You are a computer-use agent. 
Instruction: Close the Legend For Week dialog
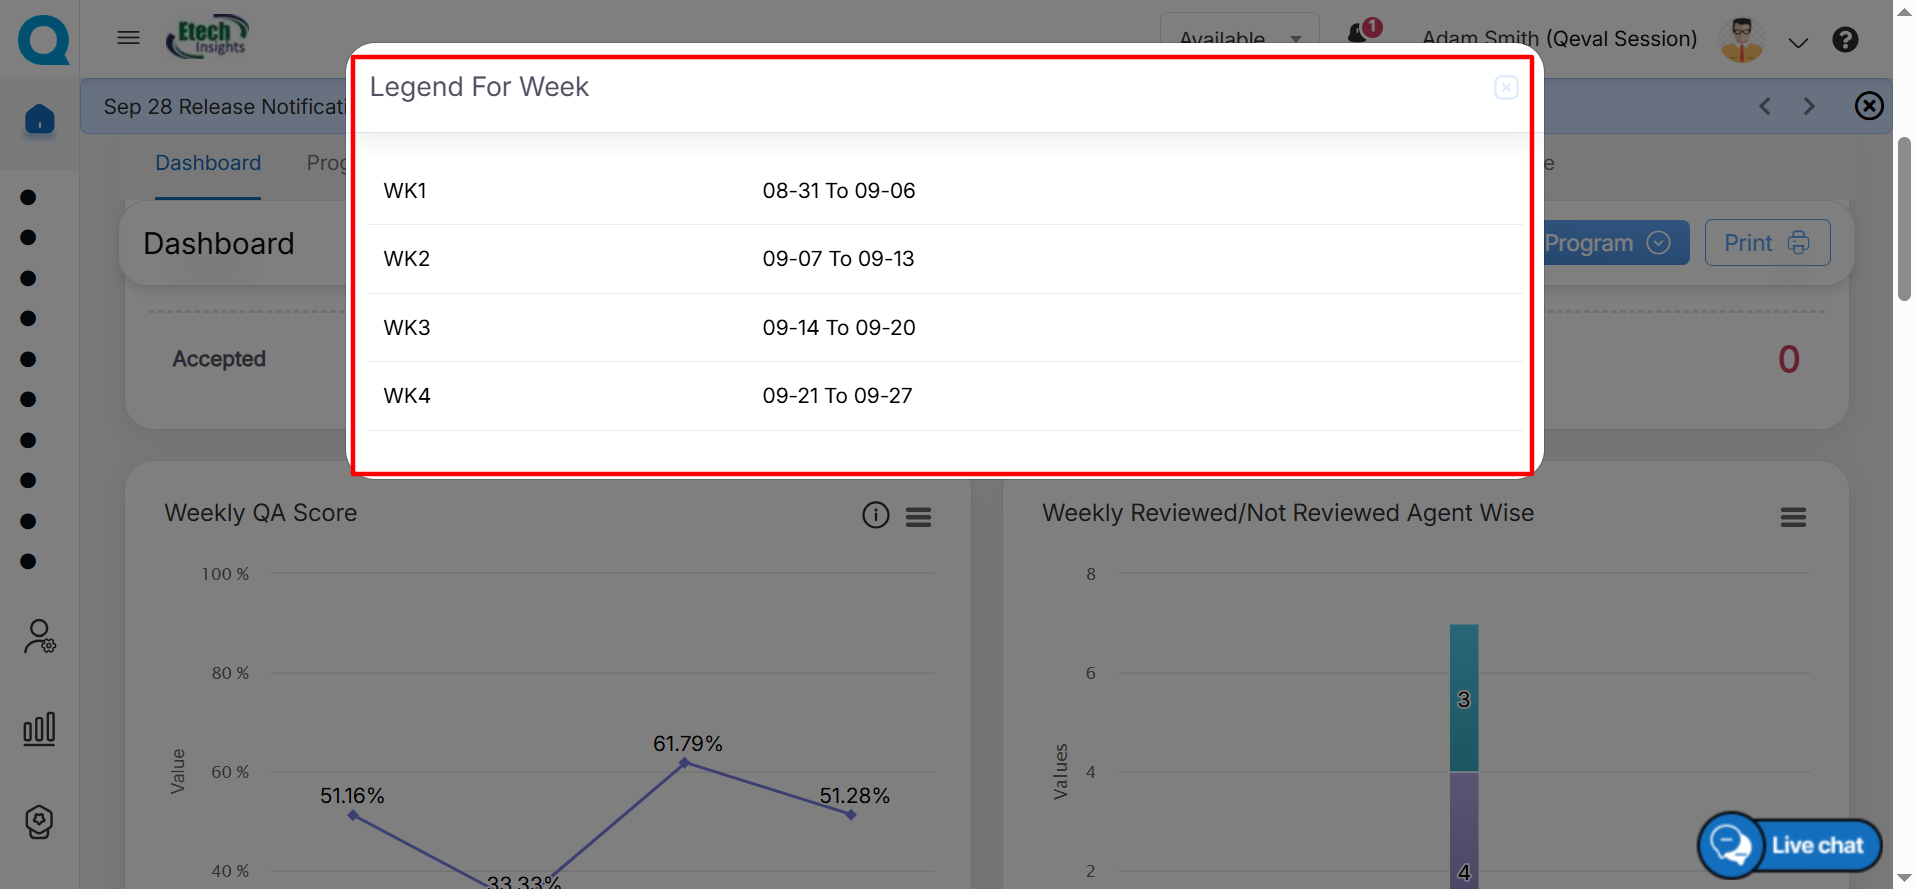1505,88
